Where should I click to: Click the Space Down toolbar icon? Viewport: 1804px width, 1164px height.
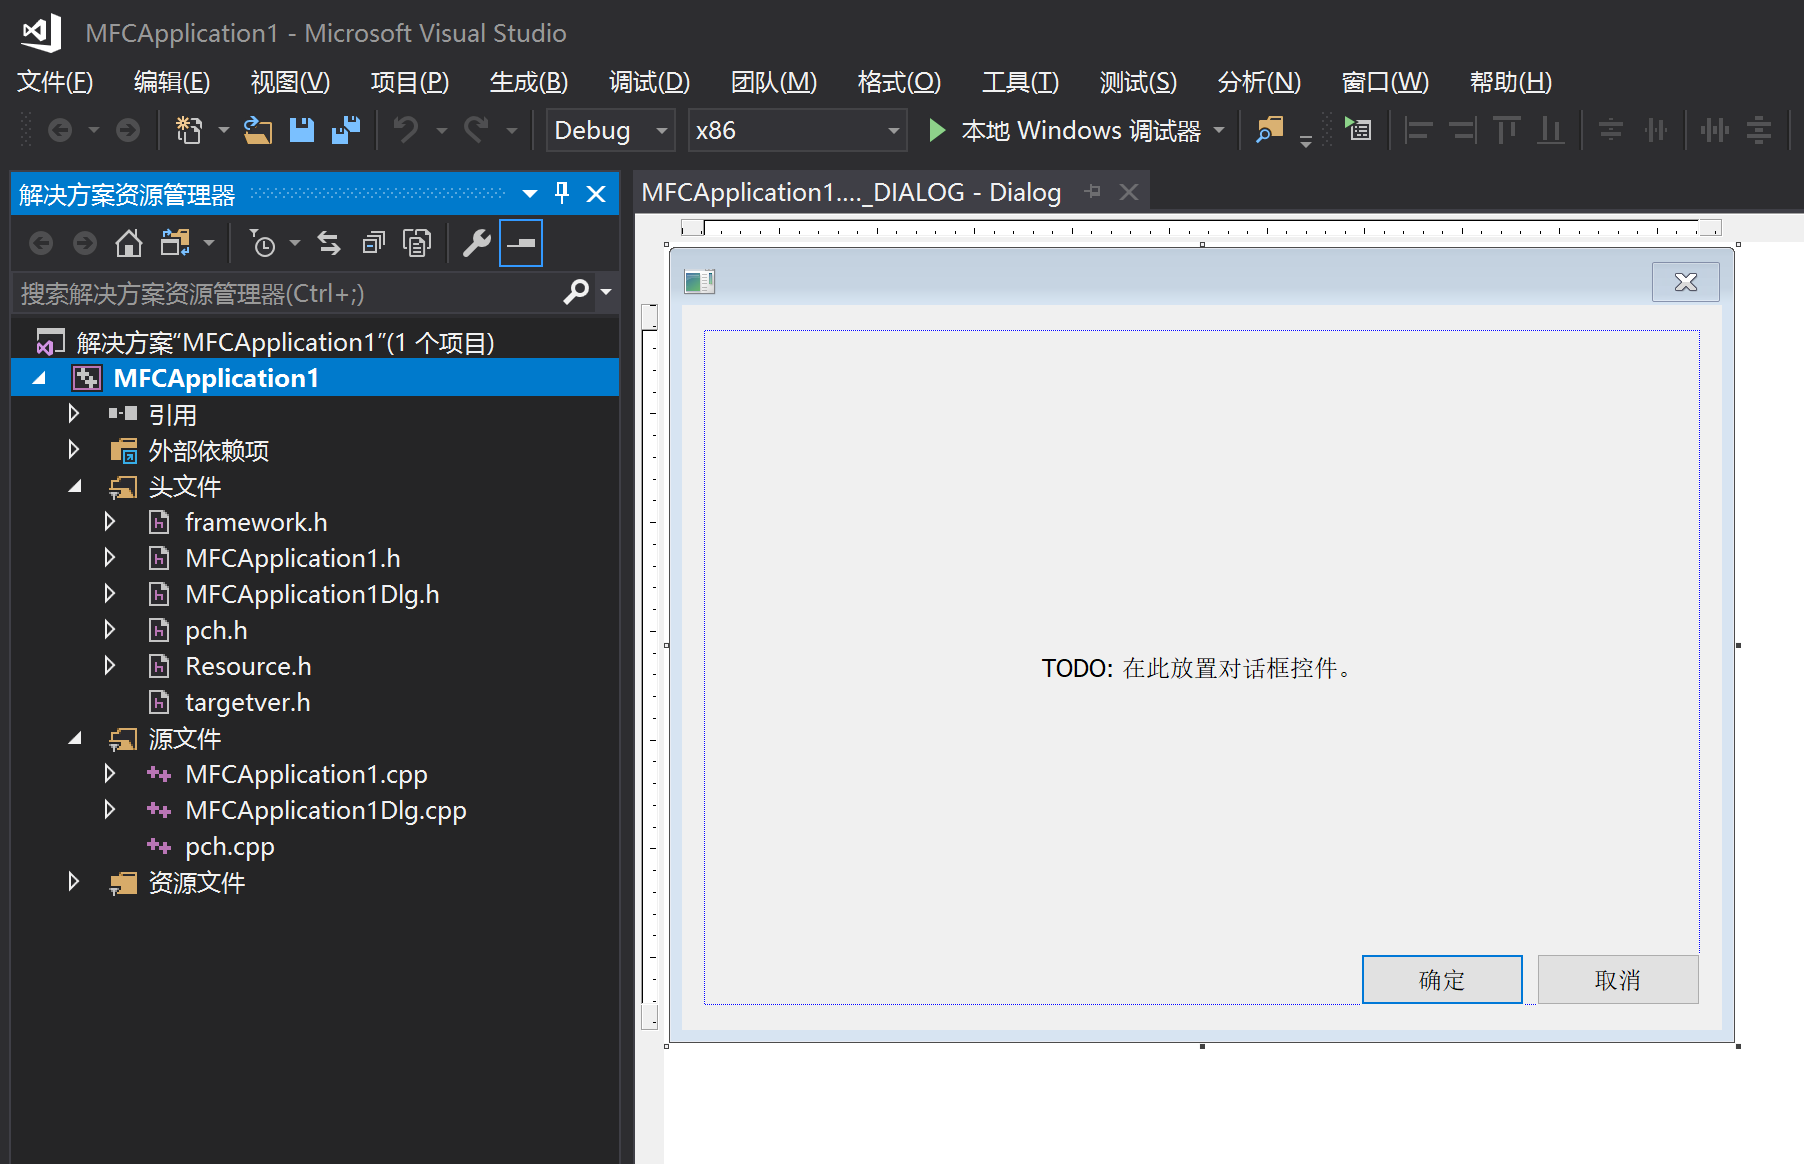click(1759, 130)
